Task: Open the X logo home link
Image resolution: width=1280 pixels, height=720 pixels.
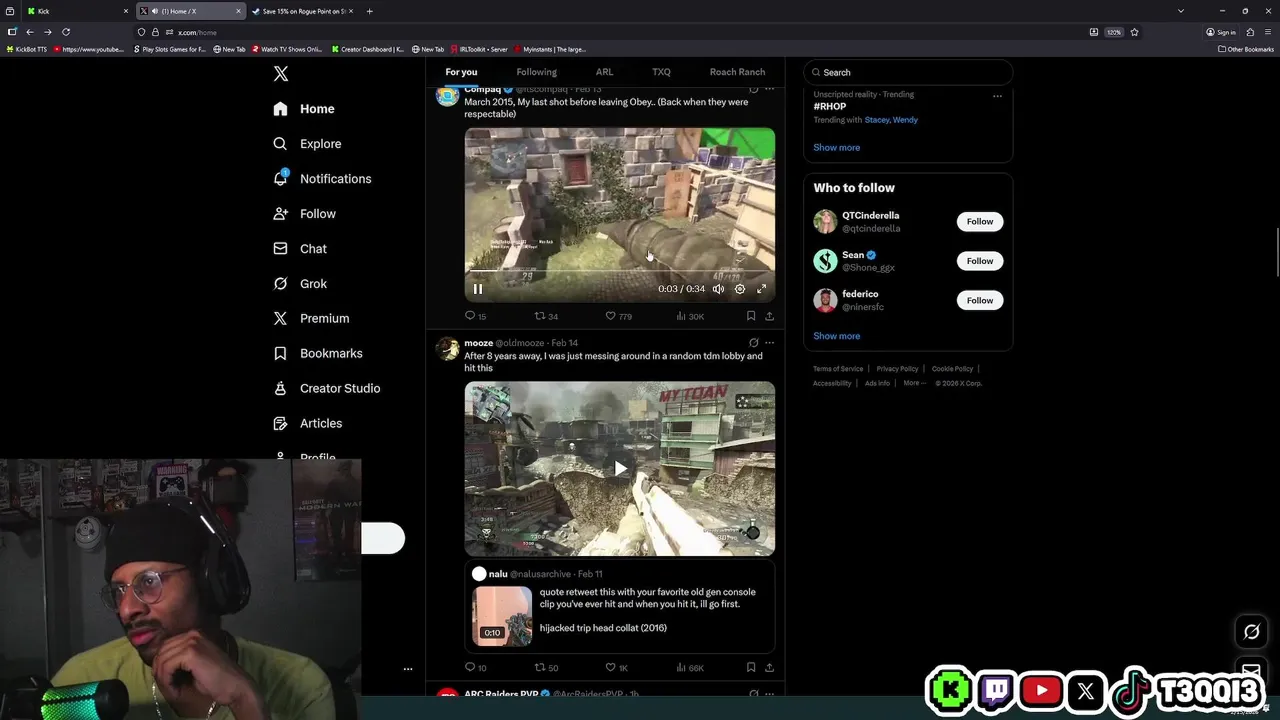Action: (281, 74)
